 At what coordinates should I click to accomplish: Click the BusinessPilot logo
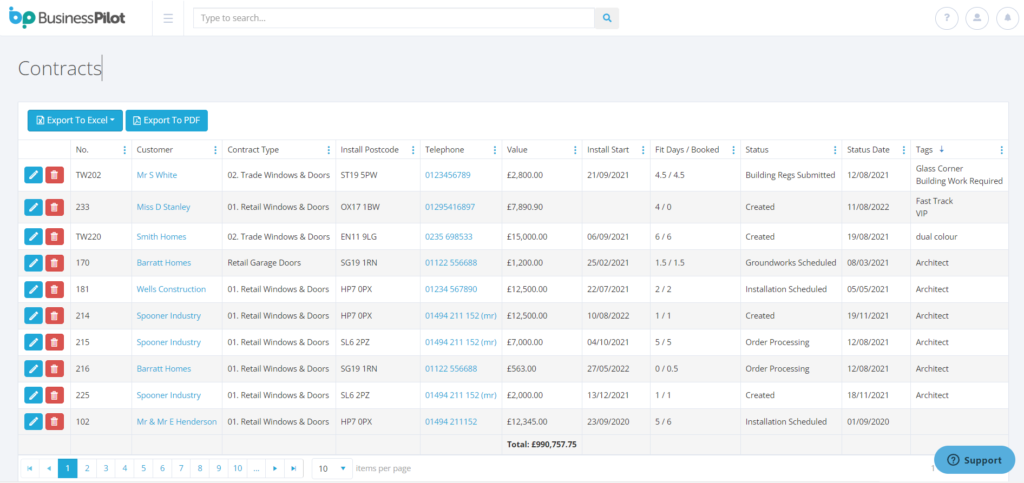click(67, 18)
